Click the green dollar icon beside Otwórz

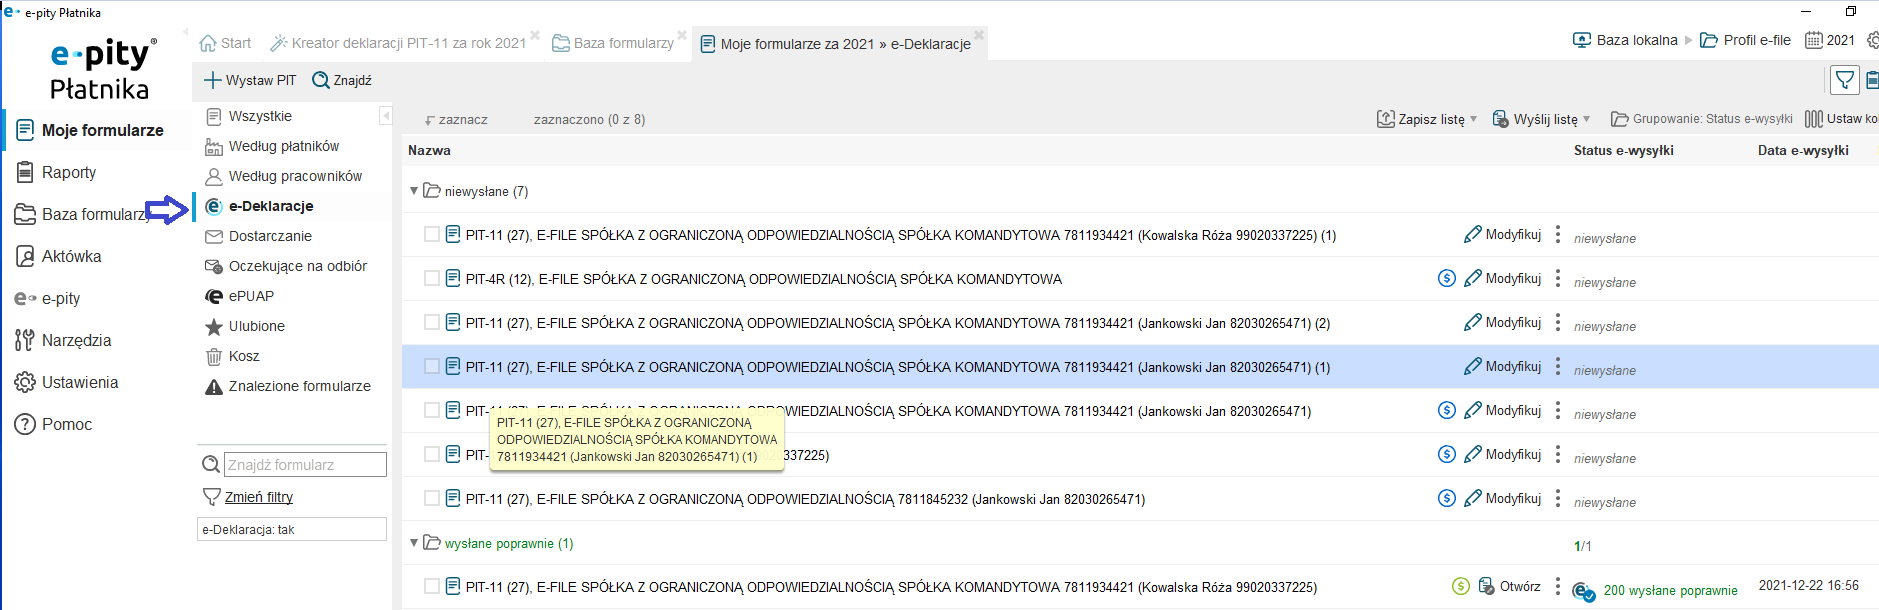[x=1461, y=587]
